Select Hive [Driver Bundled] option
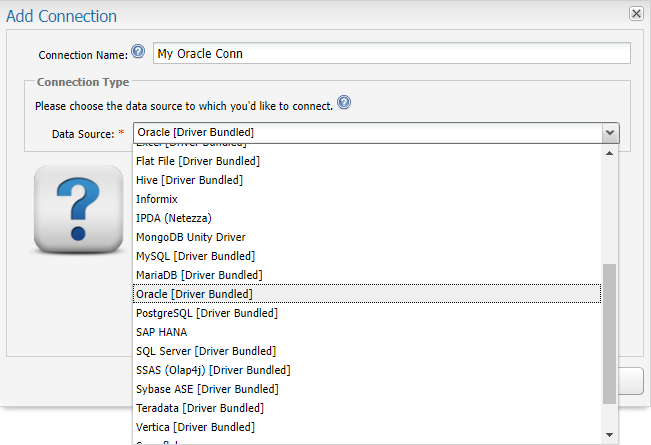The image size is (651, 445). 189,180
